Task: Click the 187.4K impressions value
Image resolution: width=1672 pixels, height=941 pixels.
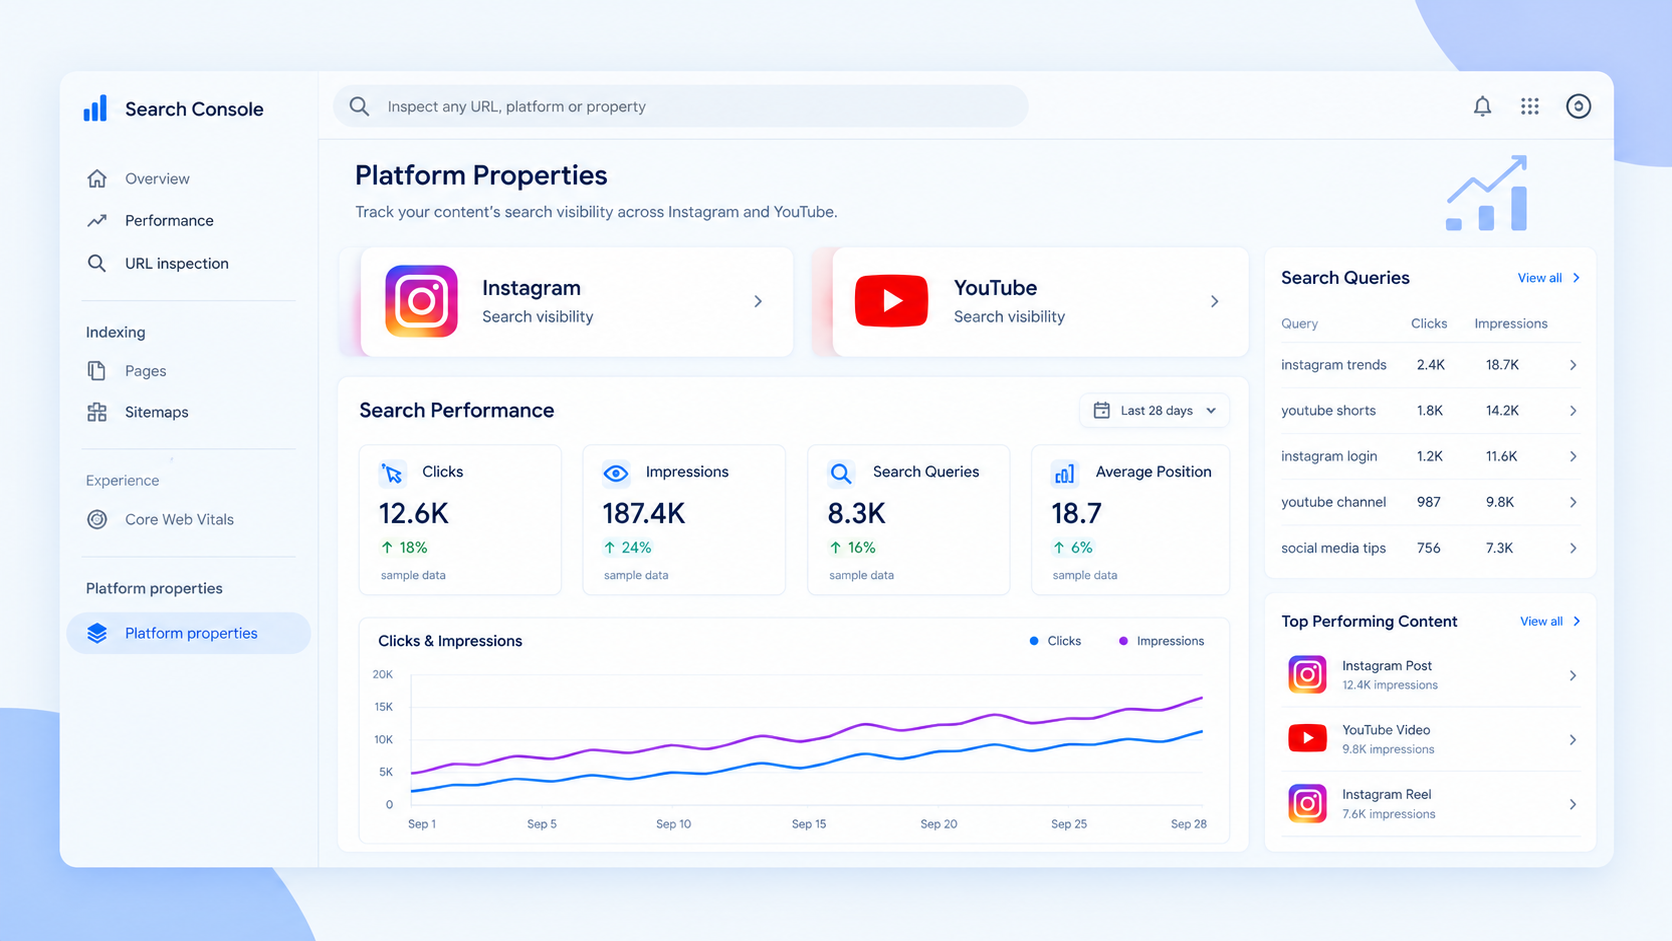Action: 643,514
